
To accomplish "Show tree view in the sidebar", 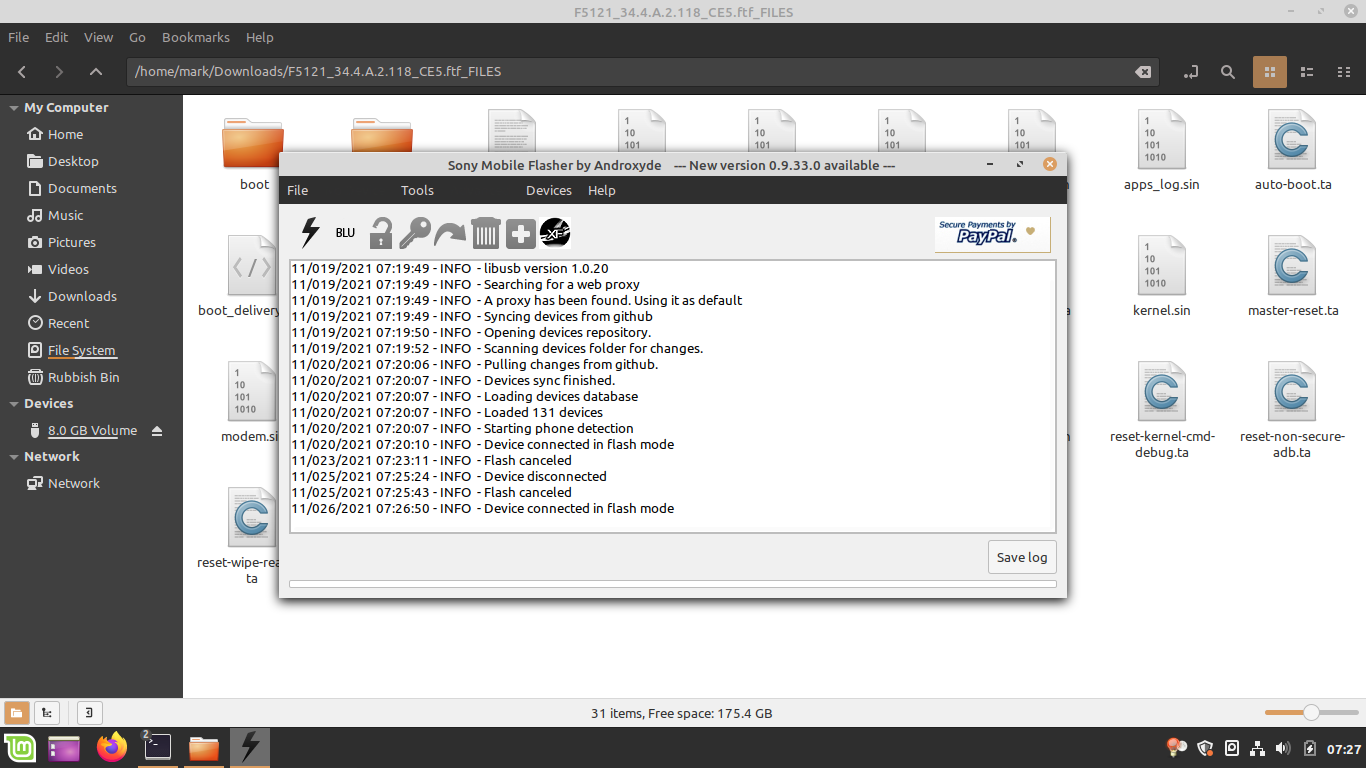I will pyautogui.click(x=46, y=713).
